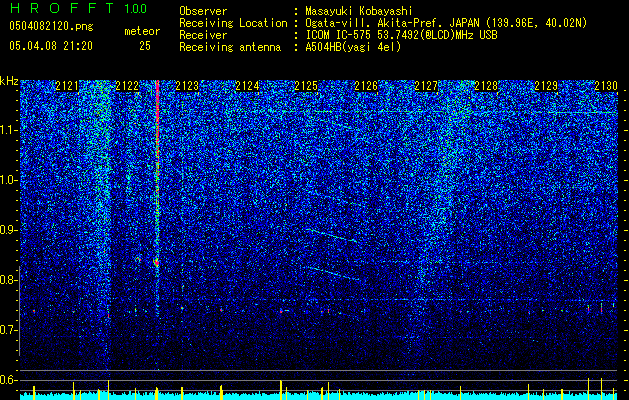
Task: Click the 0.7 frequency axis label
Action: (9, 330)
